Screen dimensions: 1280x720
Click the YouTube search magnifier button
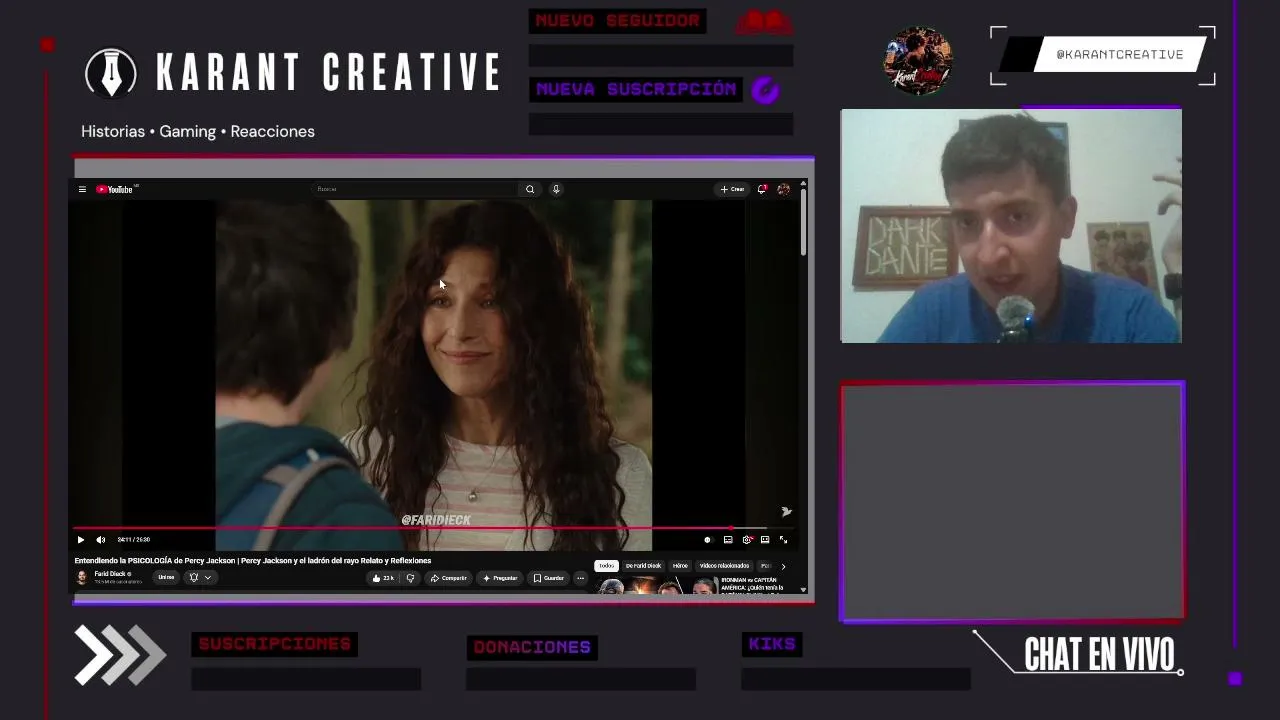point(530,189)
